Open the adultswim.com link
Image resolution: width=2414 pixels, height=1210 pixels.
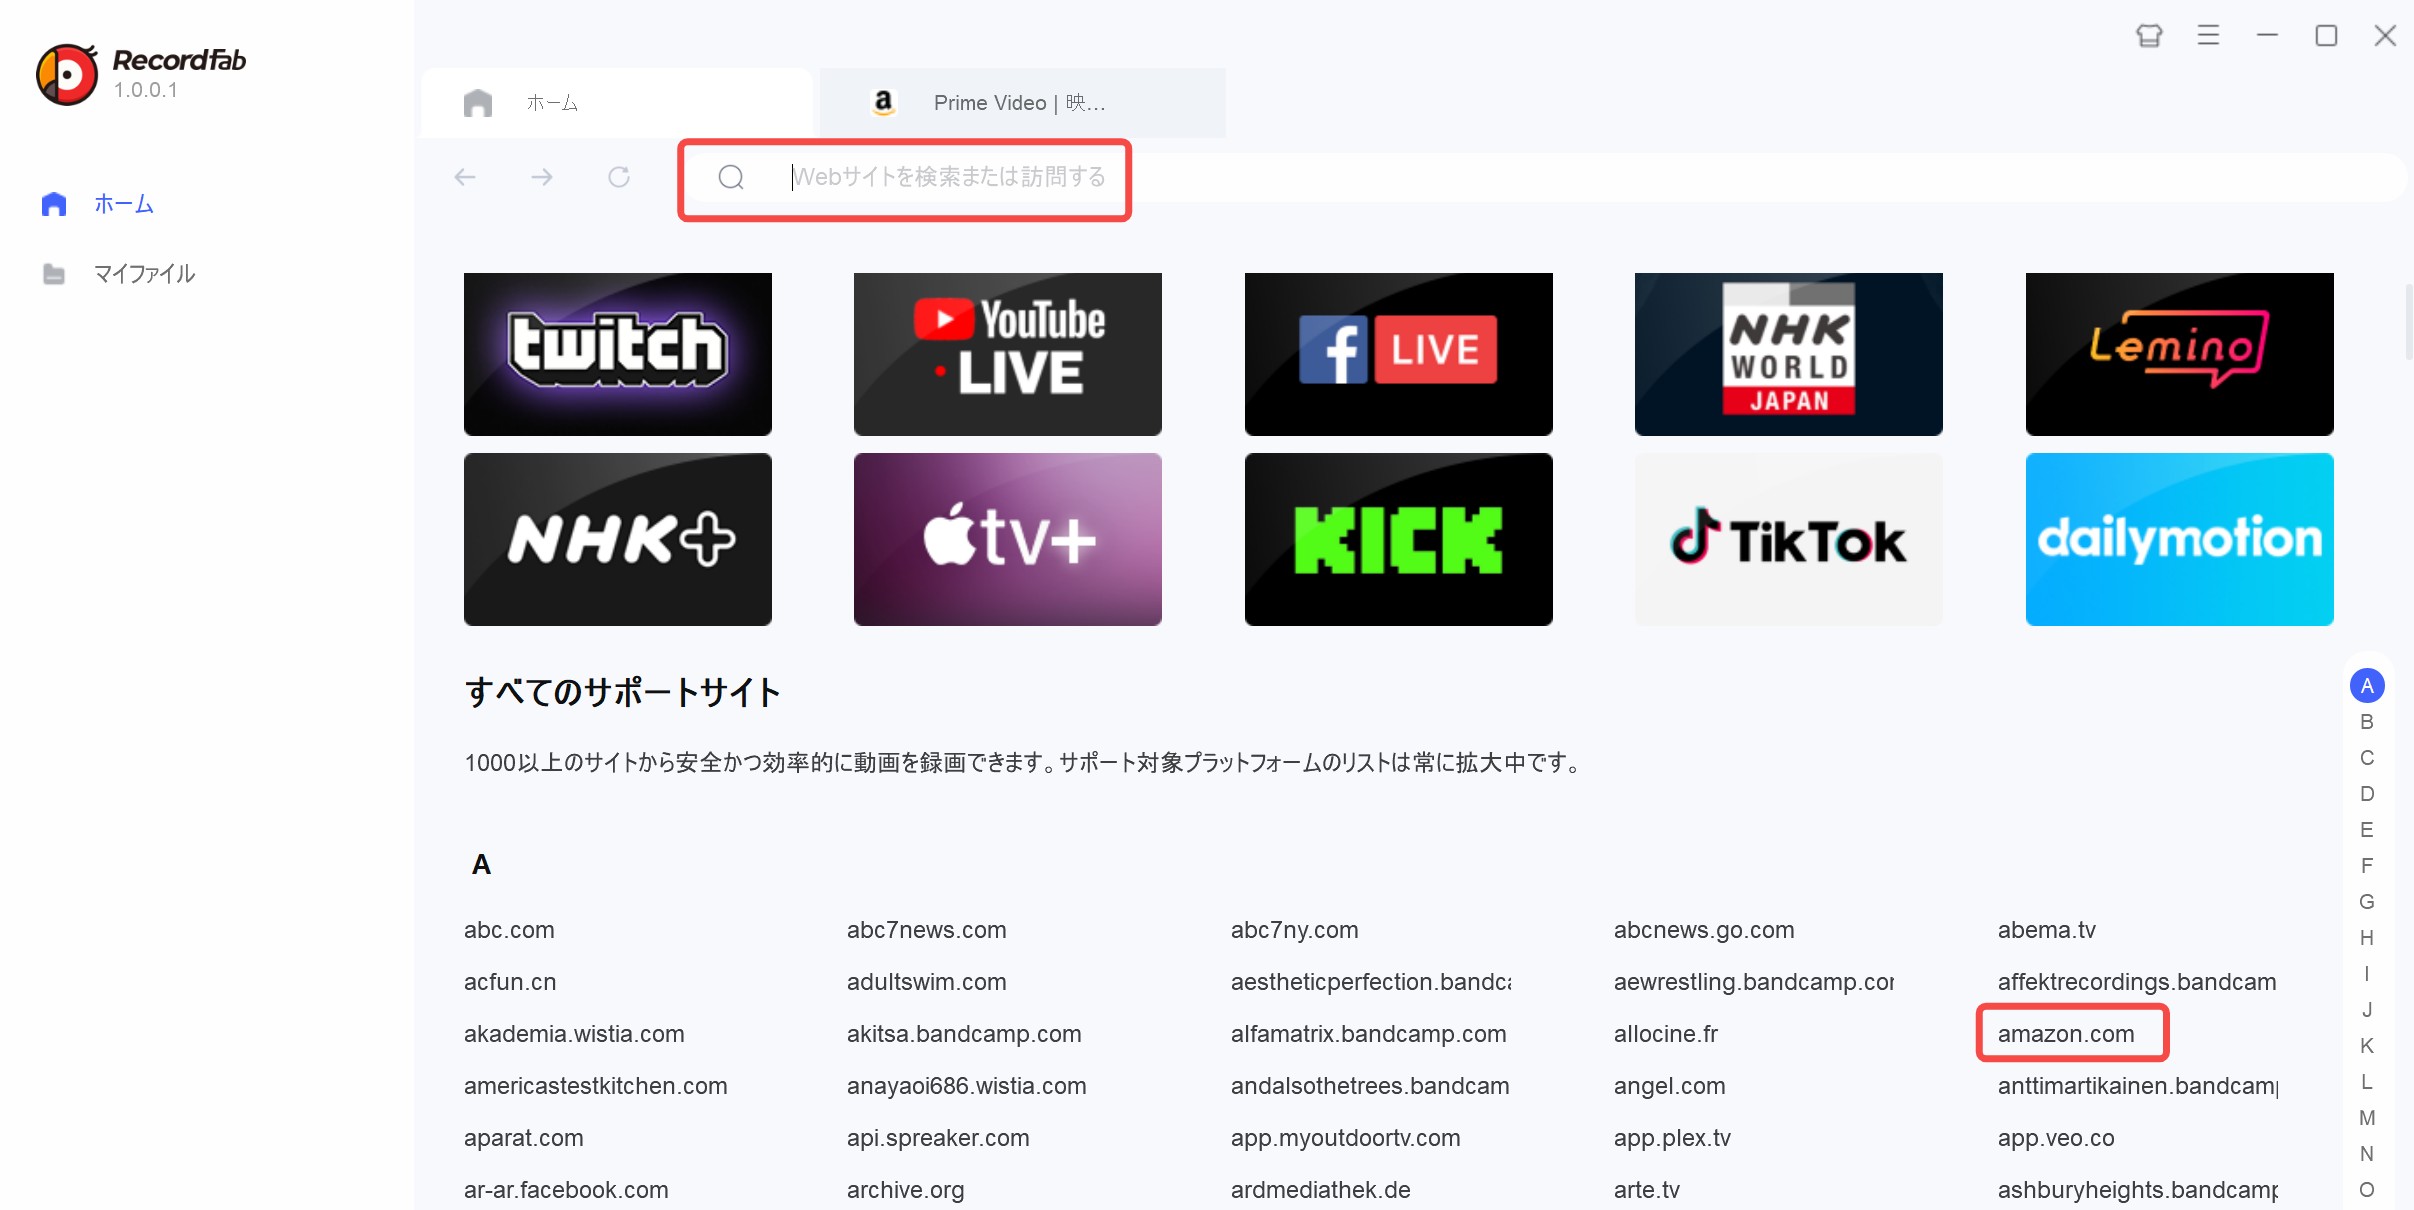[x=926, y=982]
